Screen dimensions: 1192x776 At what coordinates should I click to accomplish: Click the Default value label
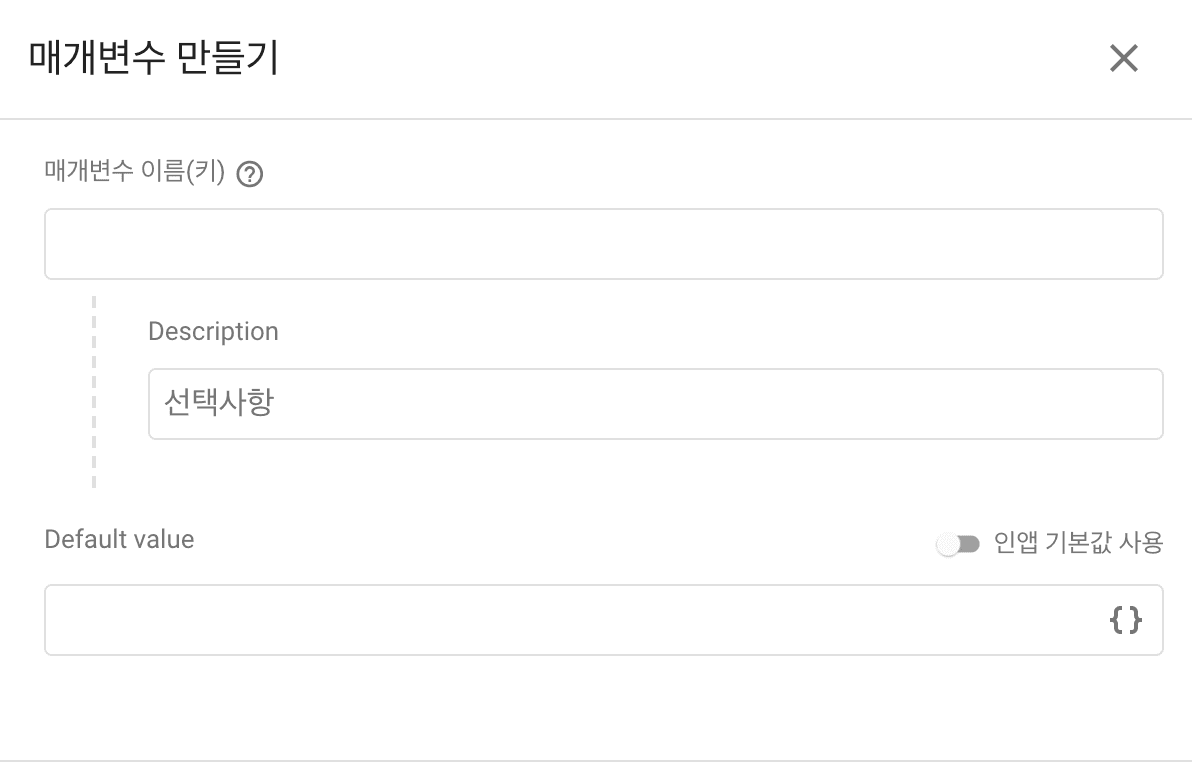click(119, 539)
